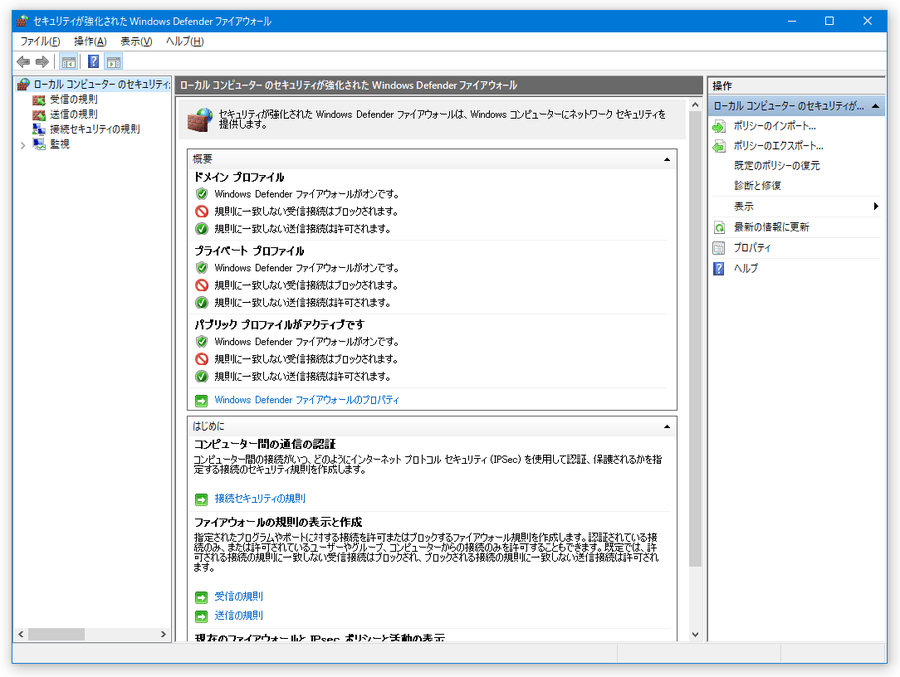The image size is (900, 677).
Task: Click tree pane horizontal scroll right arrow
Action: [164, 634]
